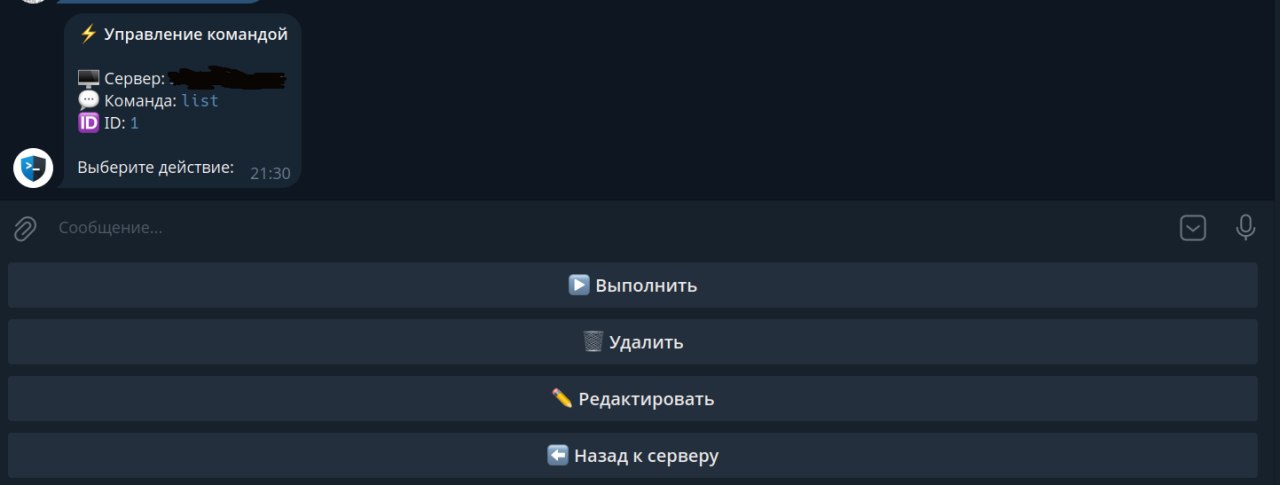Screen dimensions: 1280x485
Task: Click the paperclip attach file icon
Action: click(25, 229)
